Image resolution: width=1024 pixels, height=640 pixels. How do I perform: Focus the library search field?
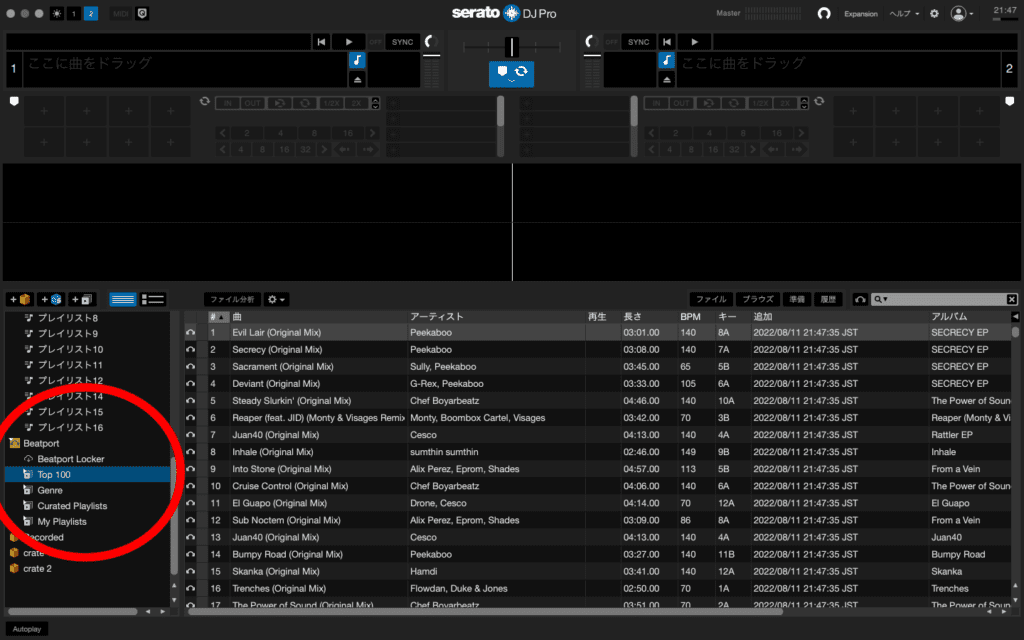(x=946, y=299)
